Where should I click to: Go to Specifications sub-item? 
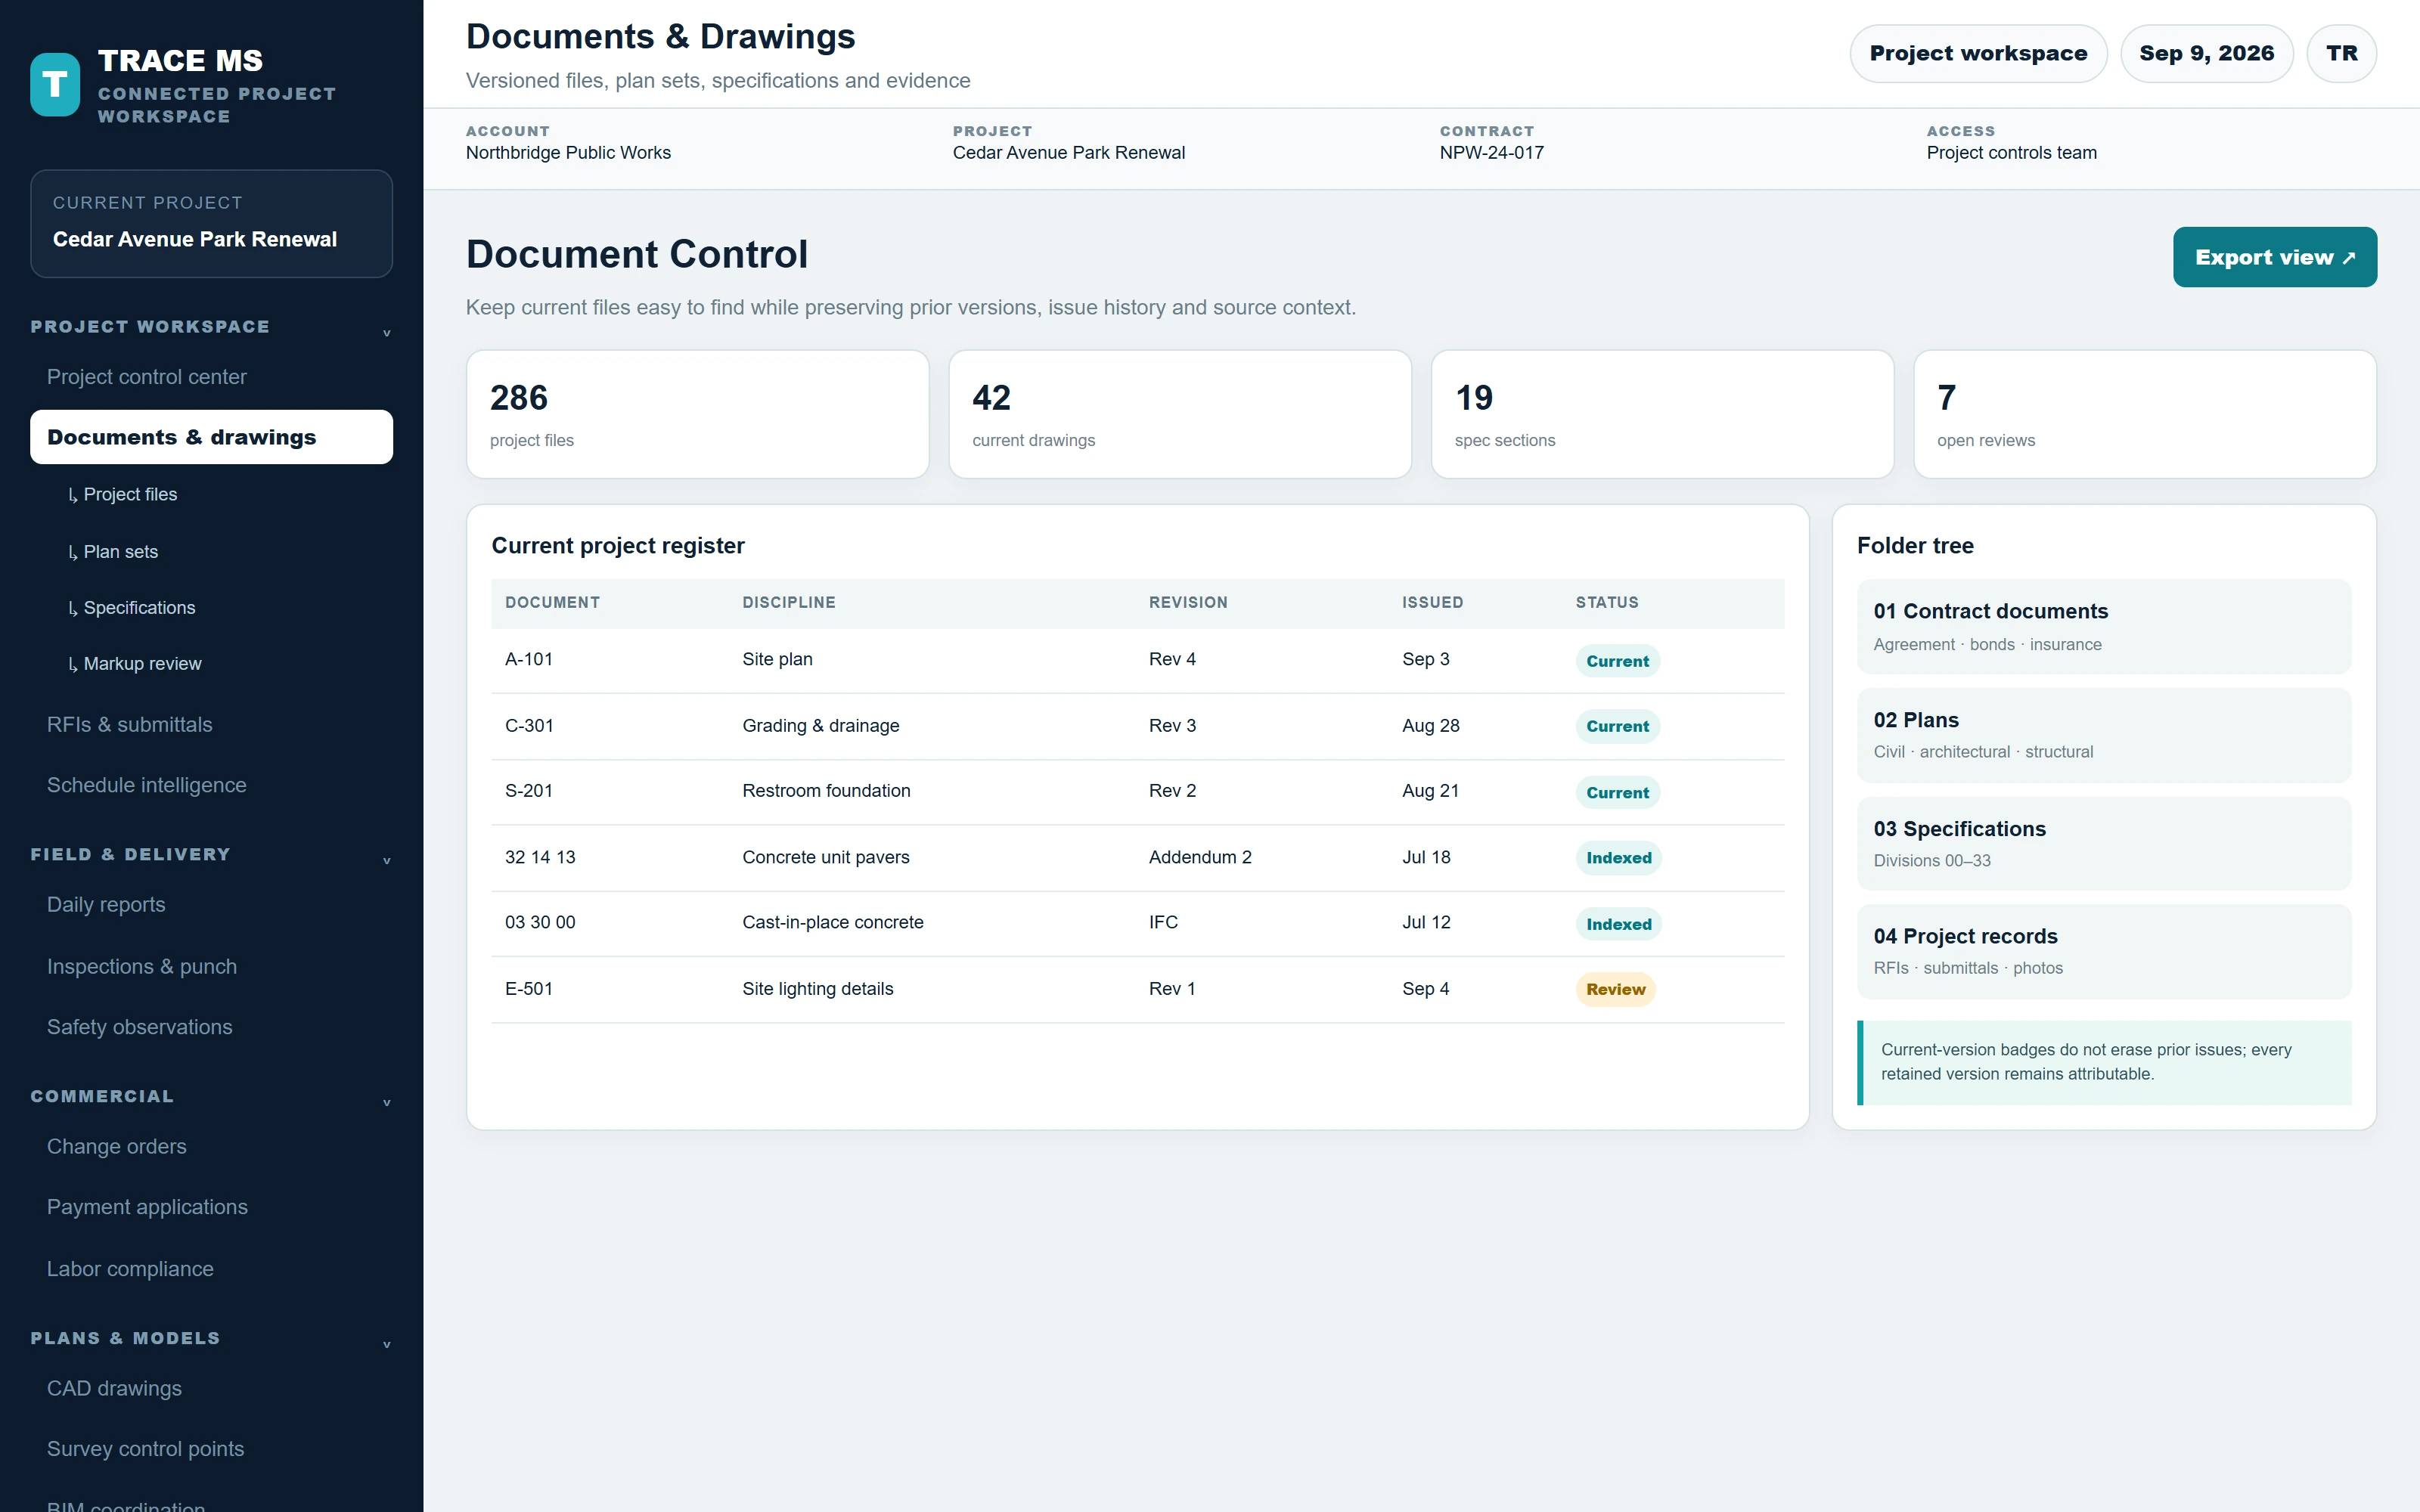coord(221,607)
